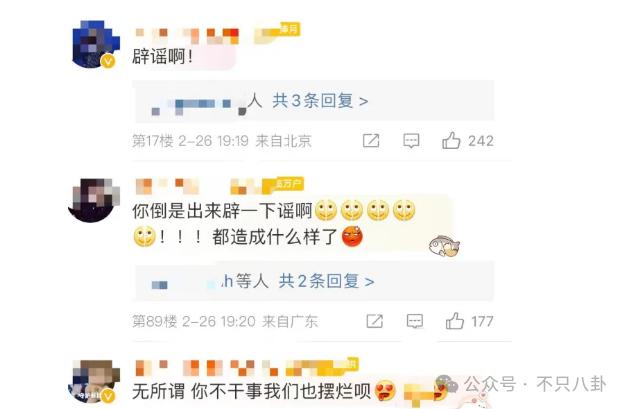The width and height of the screenshot is (627, 409).
Task: Like the 辟谣啊 comment with 242 likes
Action: pos(451,140)
